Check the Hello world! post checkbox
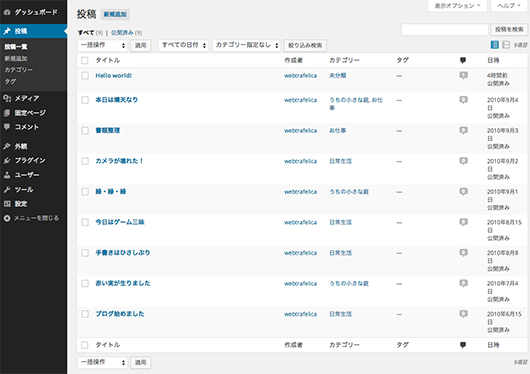 click(x=85, y=75)
